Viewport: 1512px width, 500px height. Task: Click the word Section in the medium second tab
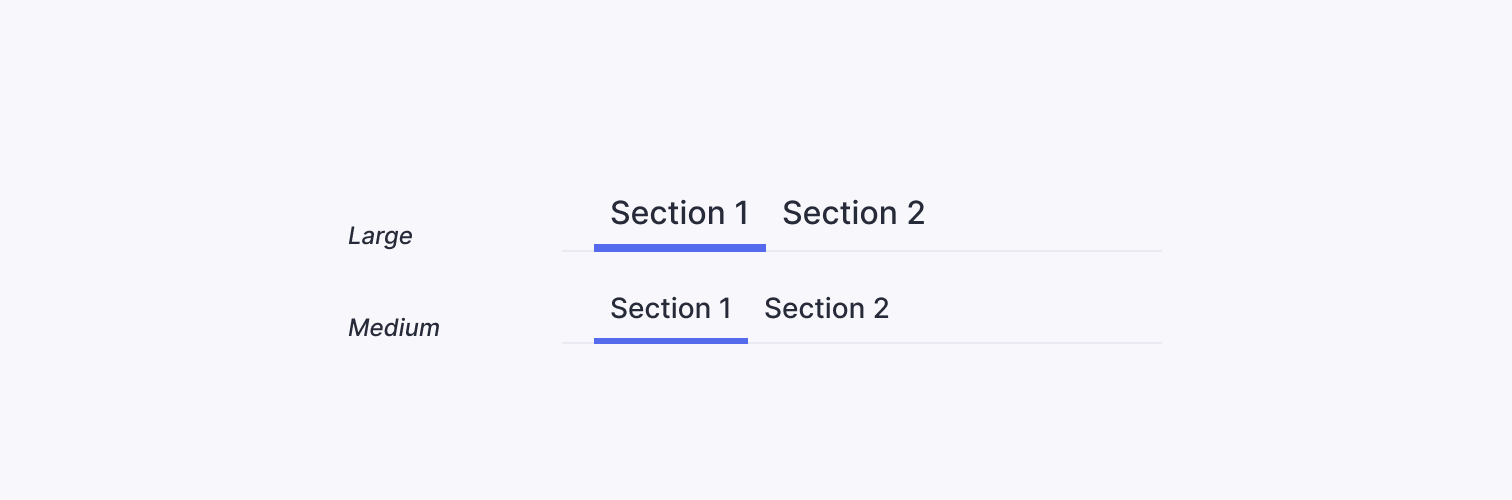814,308
